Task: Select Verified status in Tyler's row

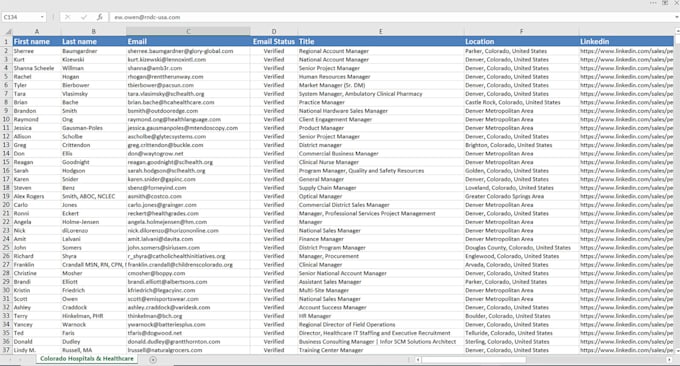Action: (x=274, y=85)
